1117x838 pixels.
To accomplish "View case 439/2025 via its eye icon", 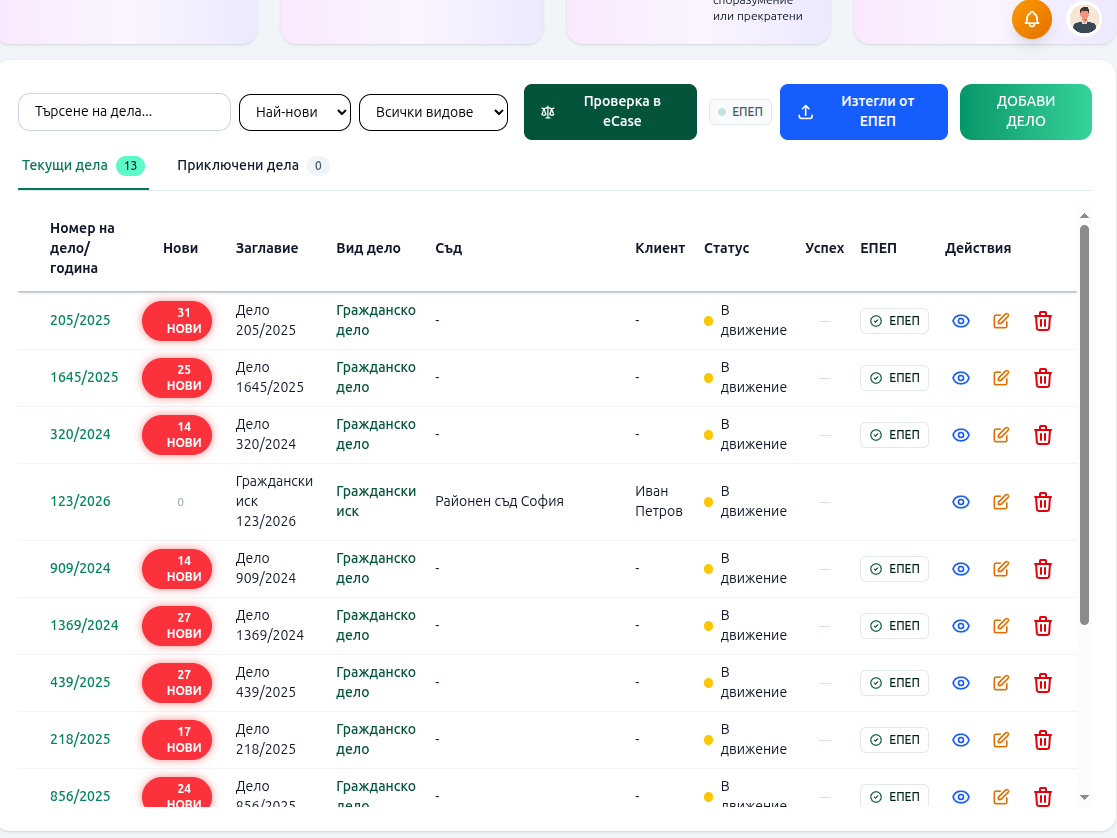I will coord(961,683).
